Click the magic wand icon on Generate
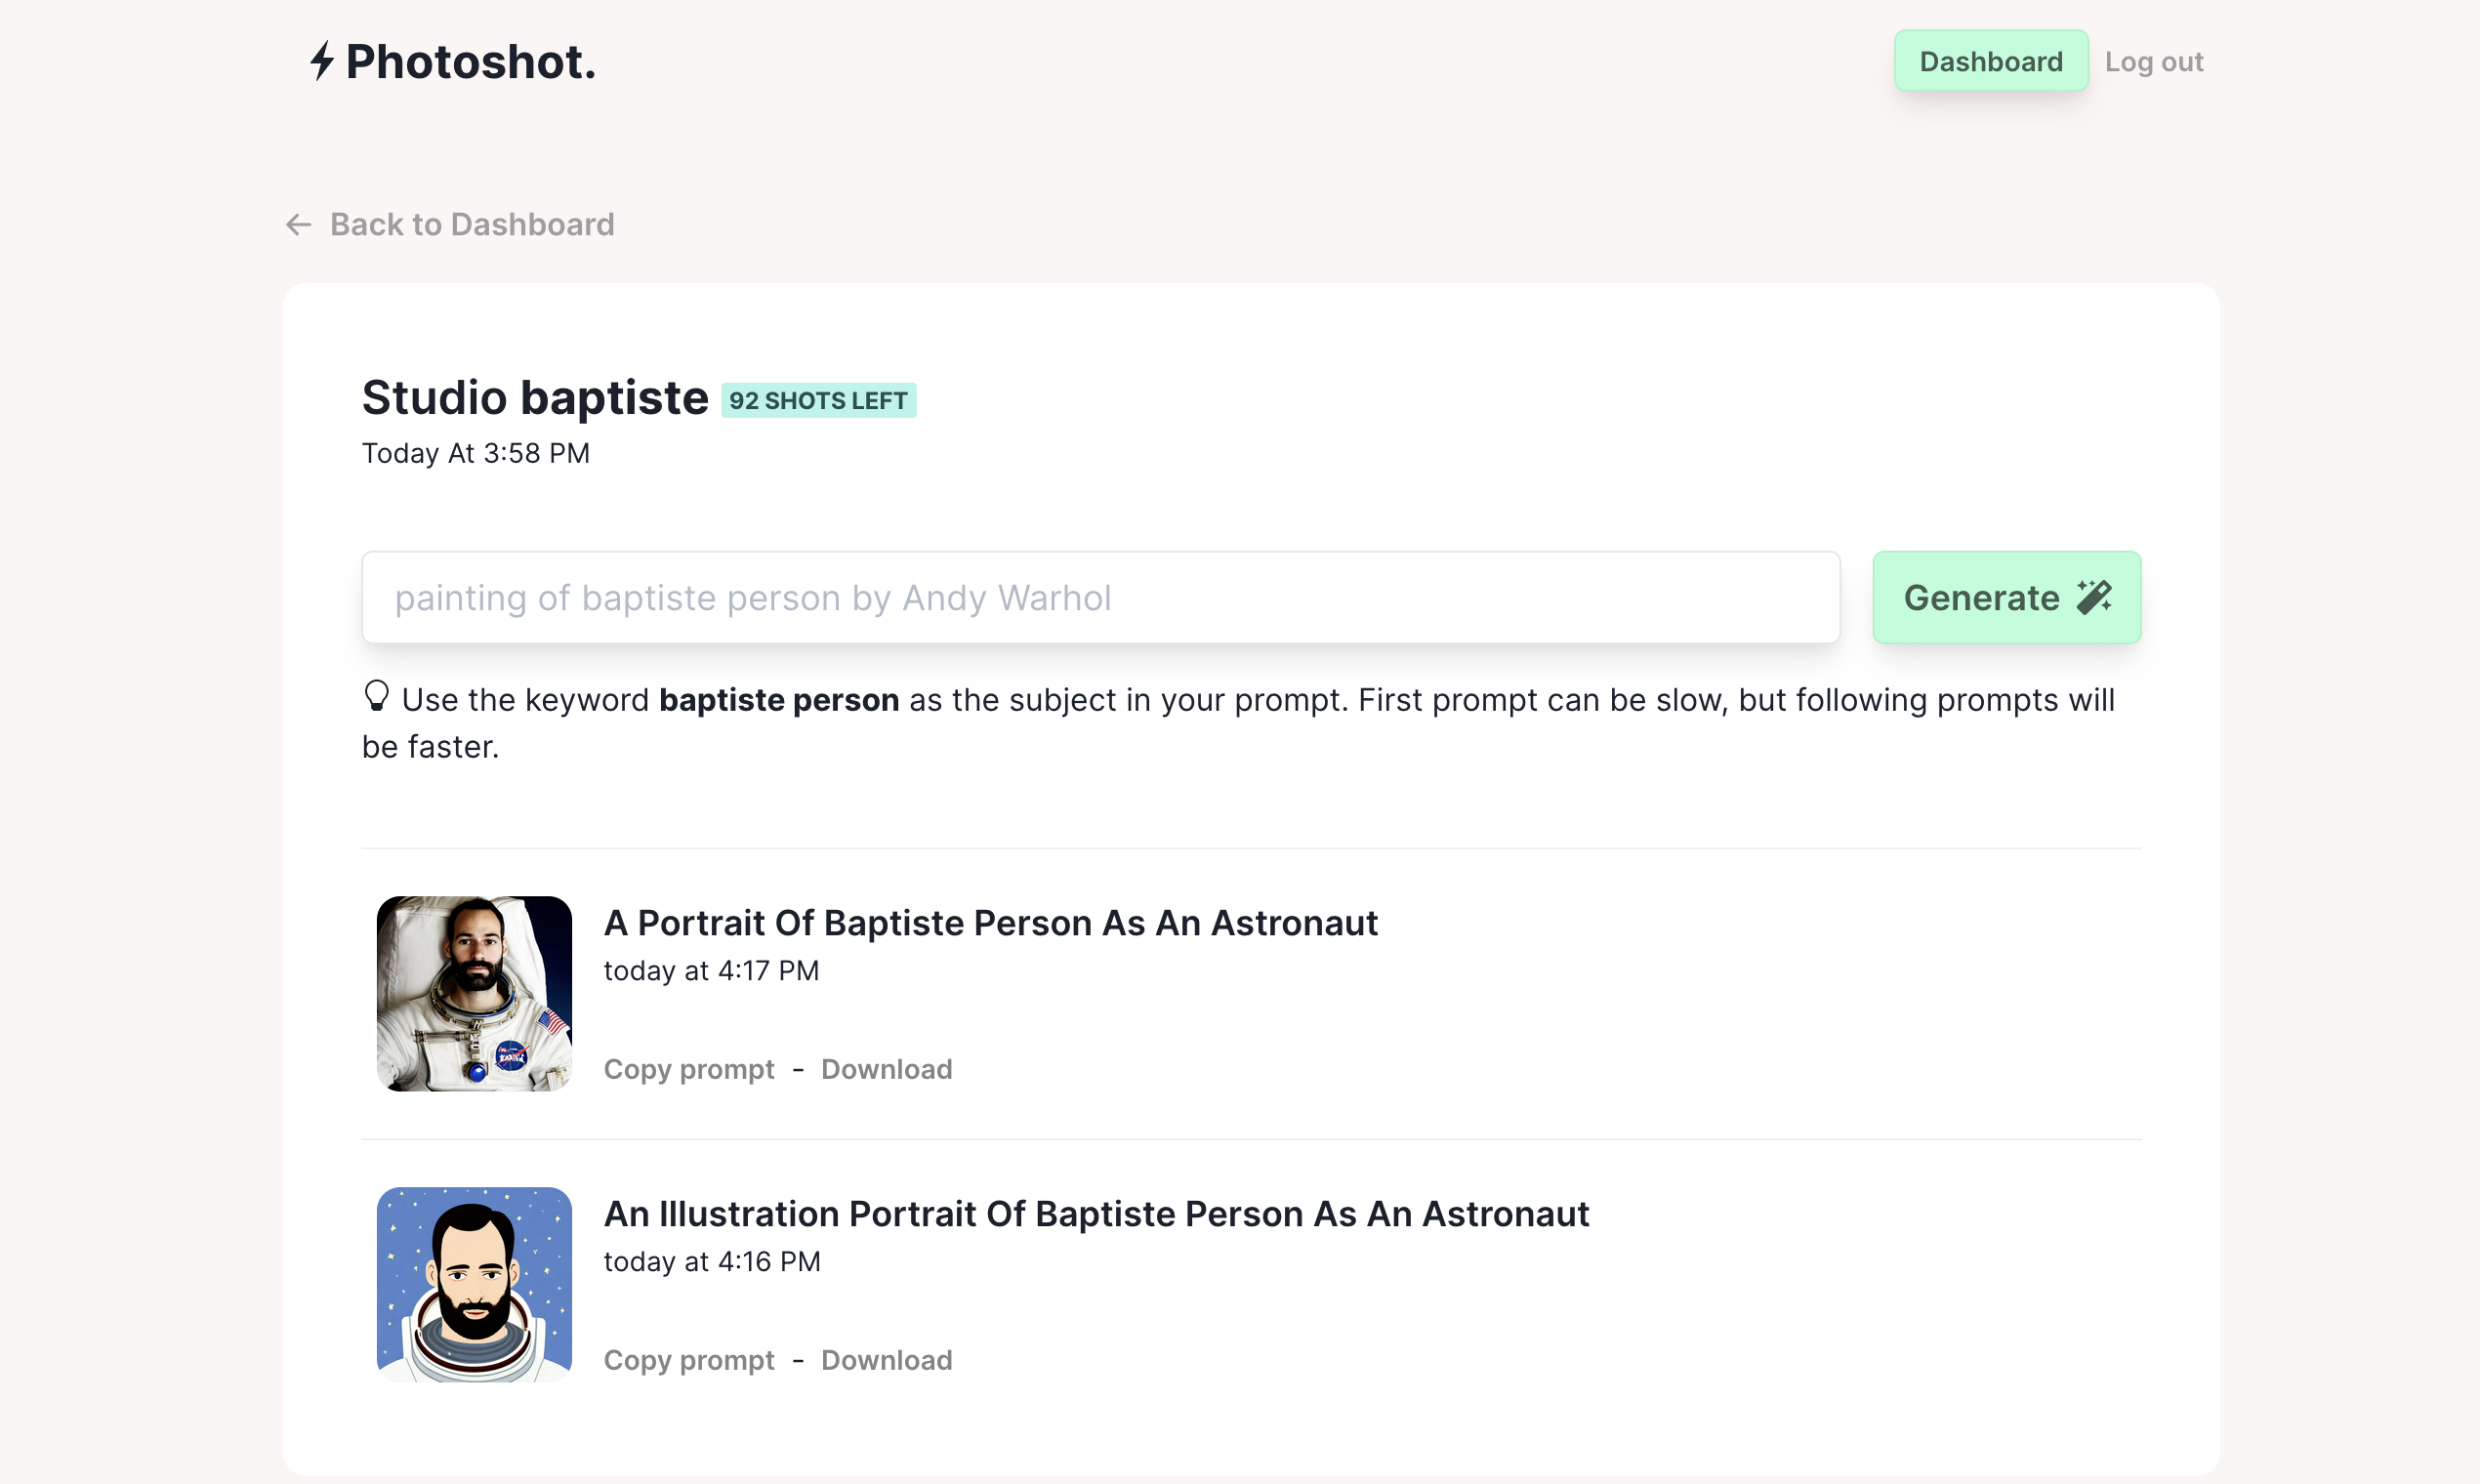2480x1484 pixels. [x=2094, y=597]
